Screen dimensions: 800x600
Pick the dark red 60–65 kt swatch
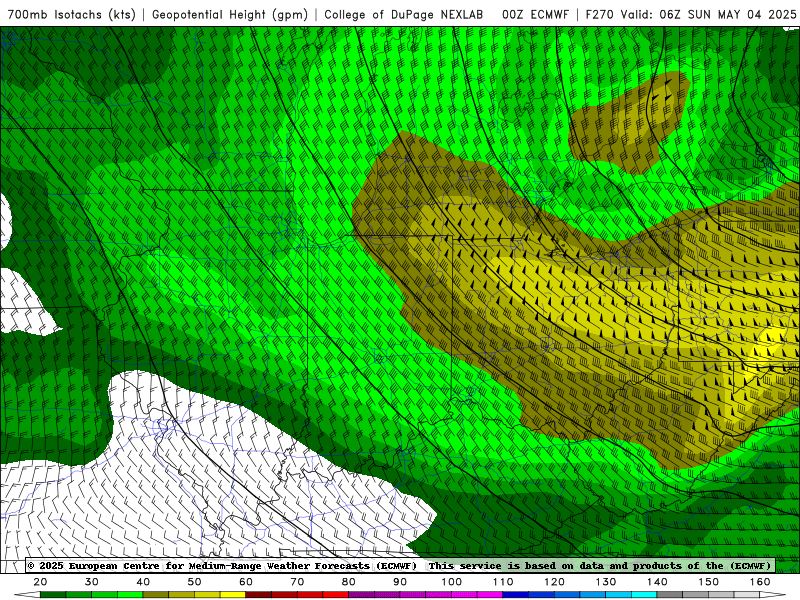259,595
